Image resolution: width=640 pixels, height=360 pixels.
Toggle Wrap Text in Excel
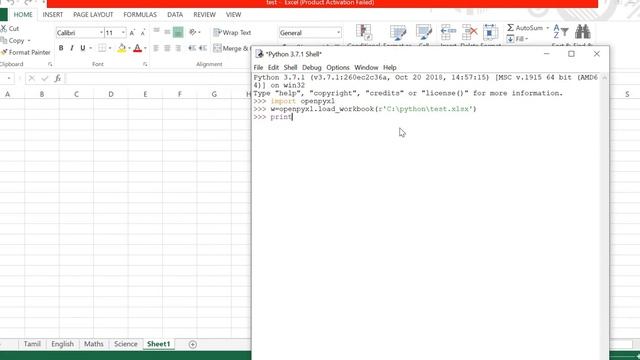pyautogui.click(x=232, y=32)
